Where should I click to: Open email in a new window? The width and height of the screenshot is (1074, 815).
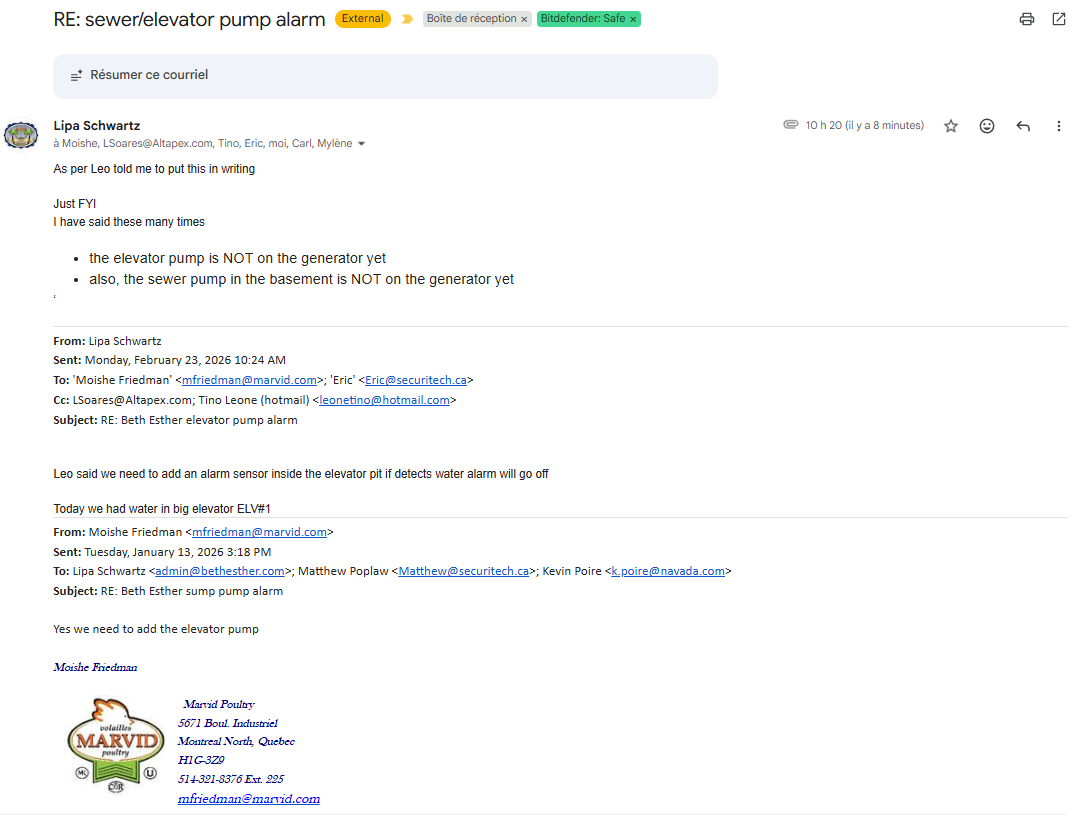point(1058,19)
